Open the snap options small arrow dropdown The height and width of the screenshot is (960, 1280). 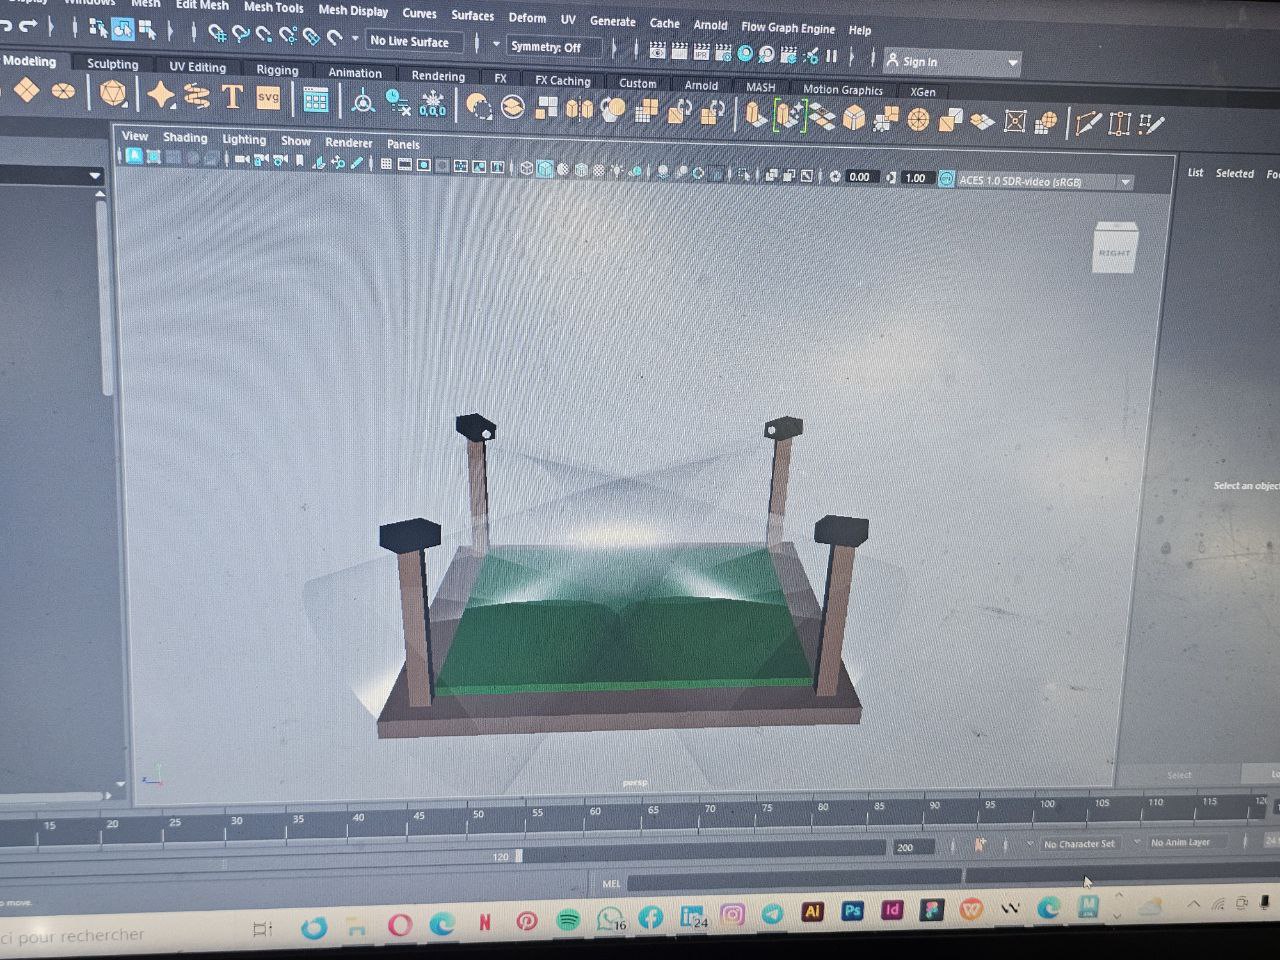coord(355,38)
